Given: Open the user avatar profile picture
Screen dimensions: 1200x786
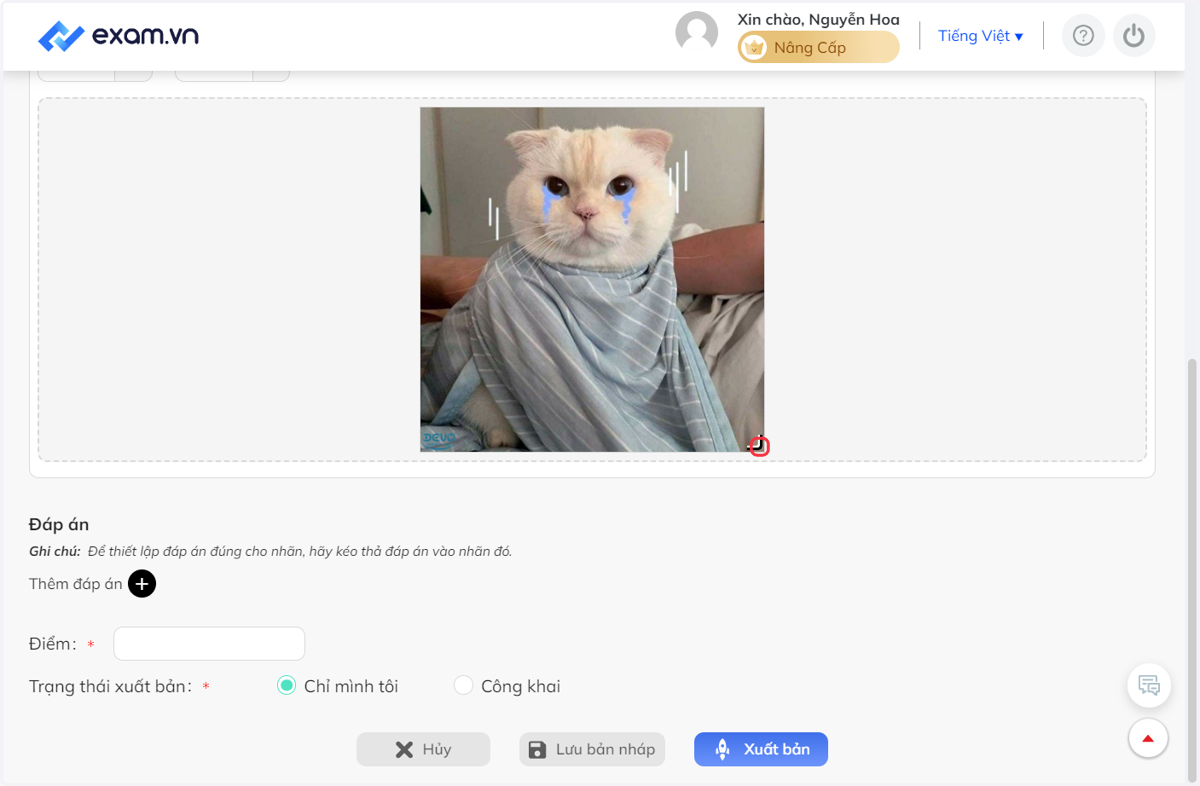Looking at the screenshot, I should tap(697, 33).
